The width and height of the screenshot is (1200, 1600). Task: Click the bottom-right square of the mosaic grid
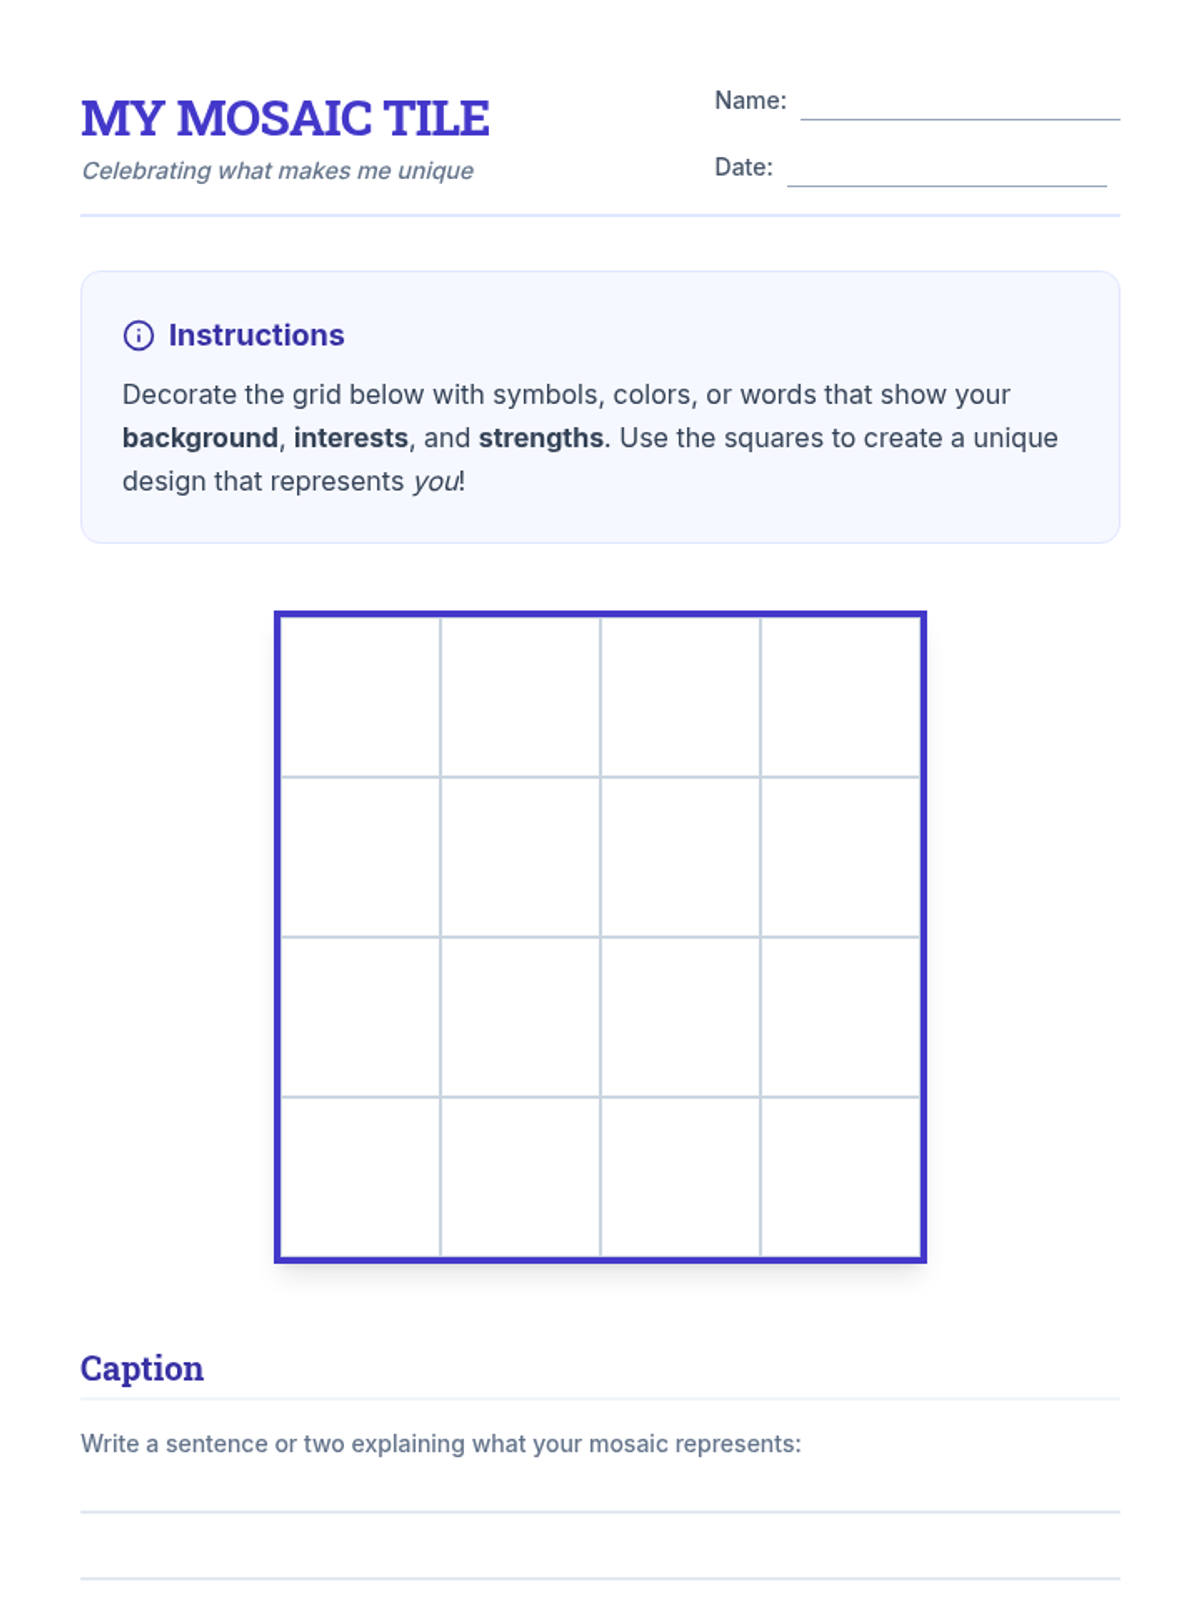(x=840, y=1177)
